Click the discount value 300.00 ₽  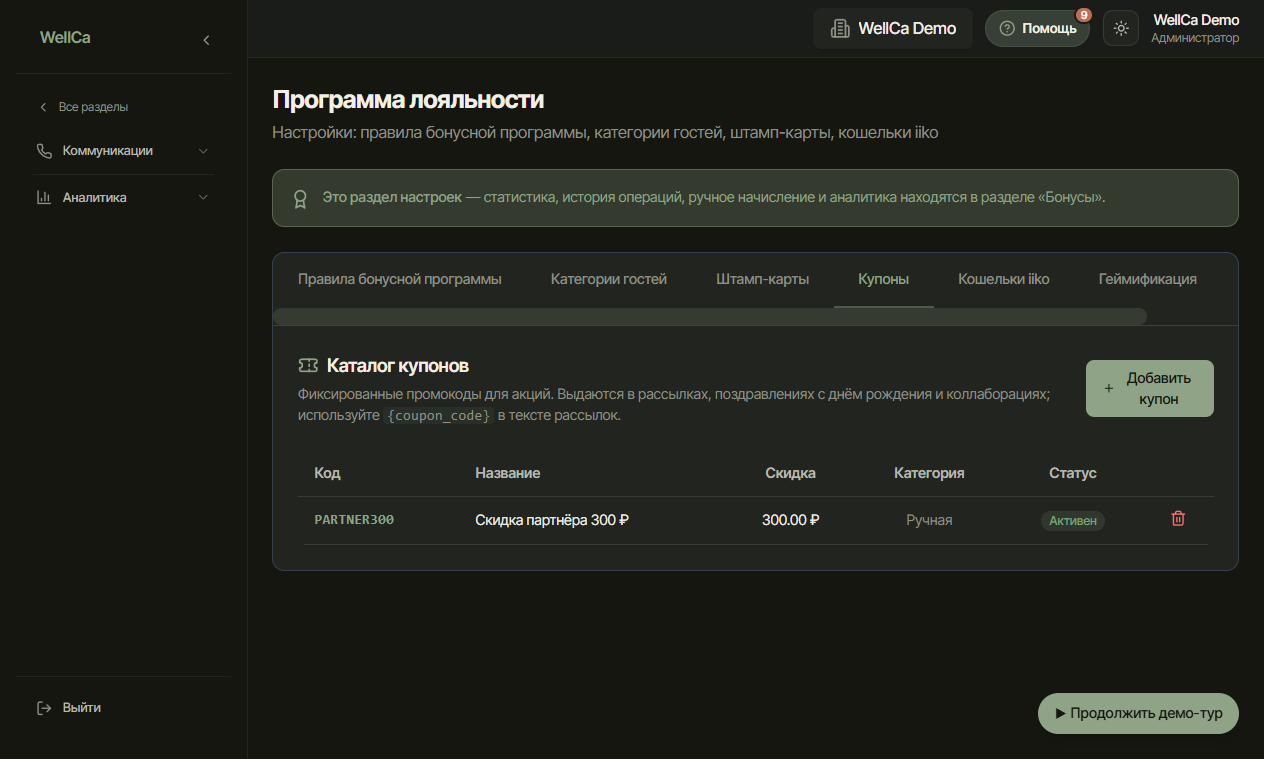pyautogui.click(x=790, y=520)
